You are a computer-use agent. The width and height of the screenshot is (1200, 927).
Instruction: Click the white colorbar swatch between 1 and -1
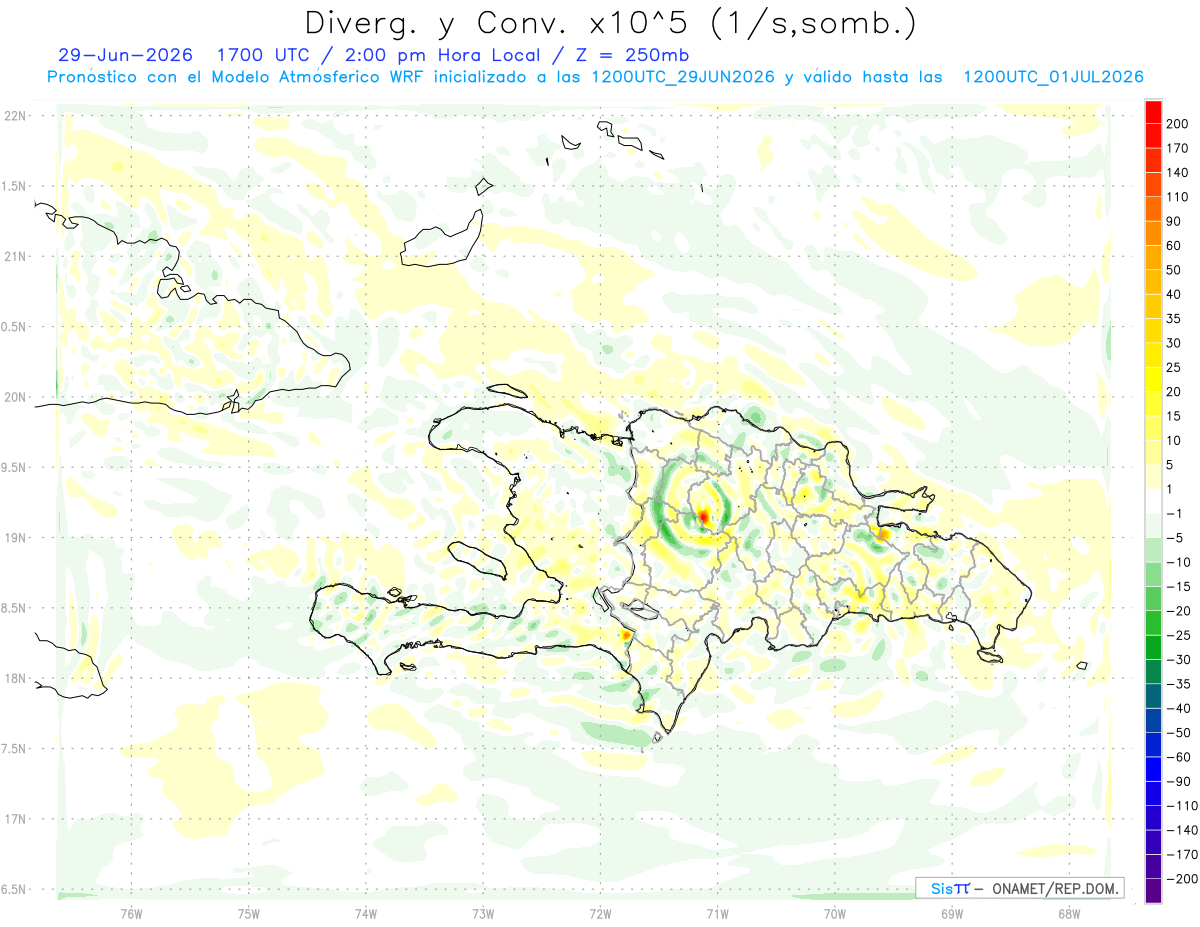1153,501
